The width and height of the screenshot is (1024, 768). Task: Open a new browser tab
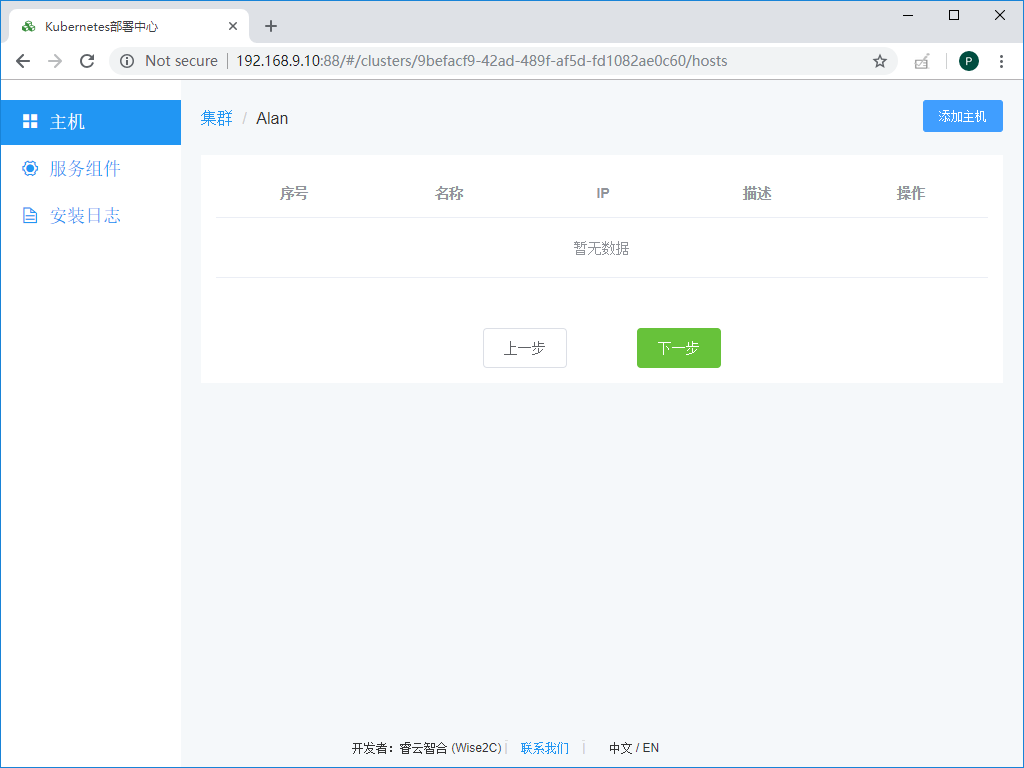pos(270,26)
